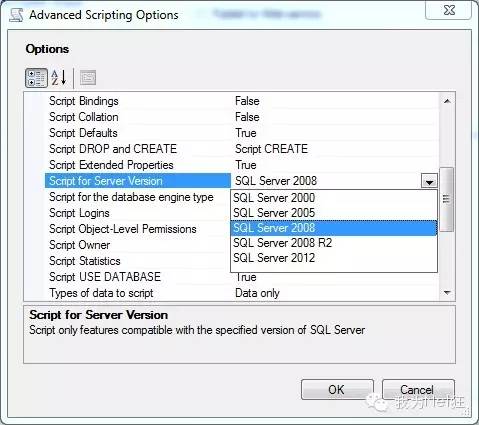Click the scrollbar down arrow
Screen dimensions: 479x425
447,293
